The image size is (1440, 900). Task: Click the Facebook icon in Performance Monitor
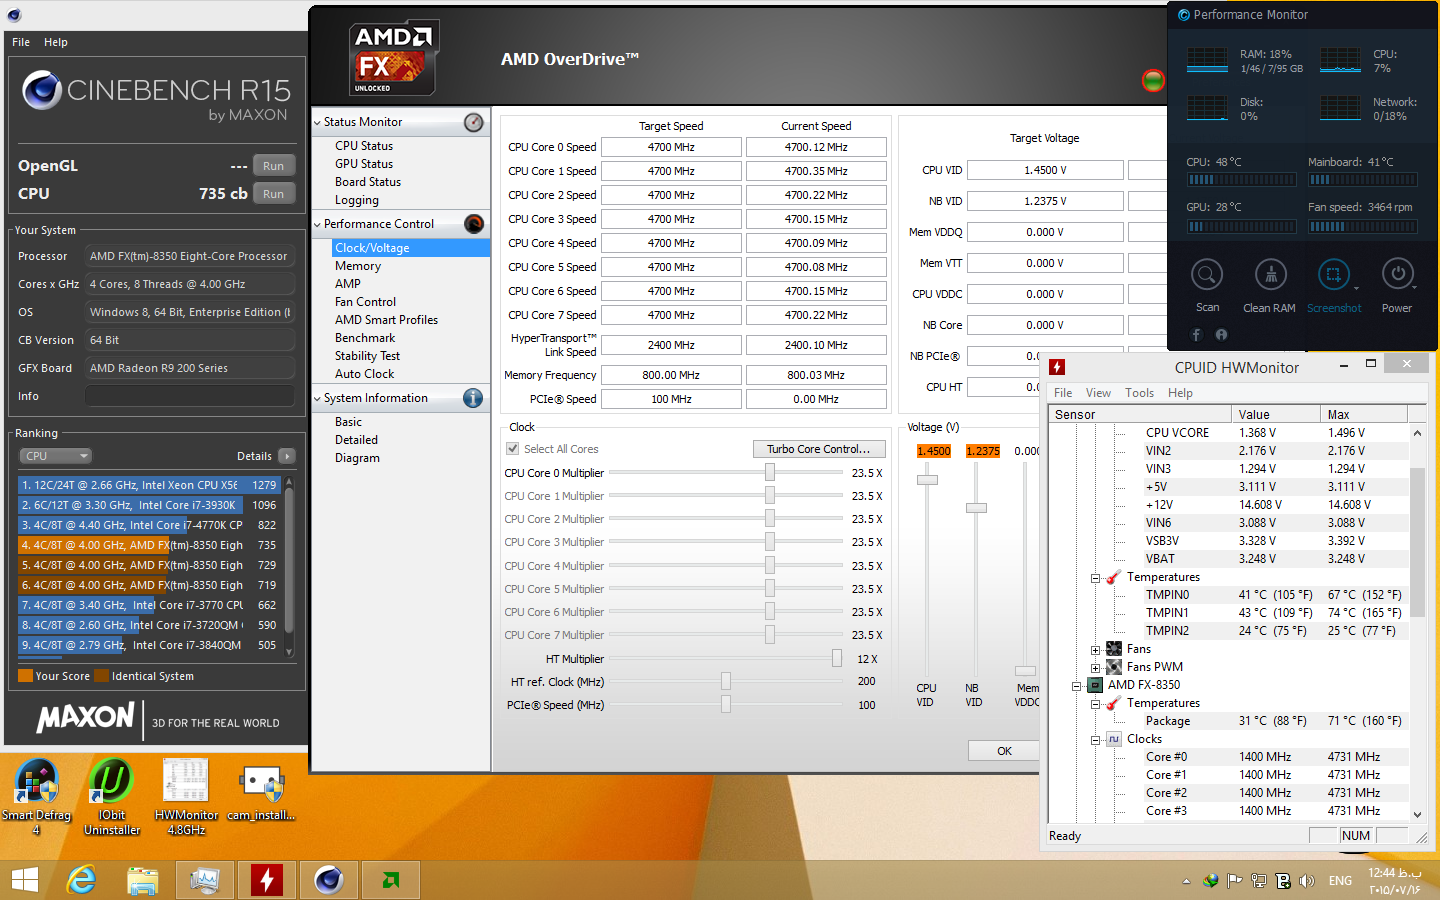[1195, 335]
